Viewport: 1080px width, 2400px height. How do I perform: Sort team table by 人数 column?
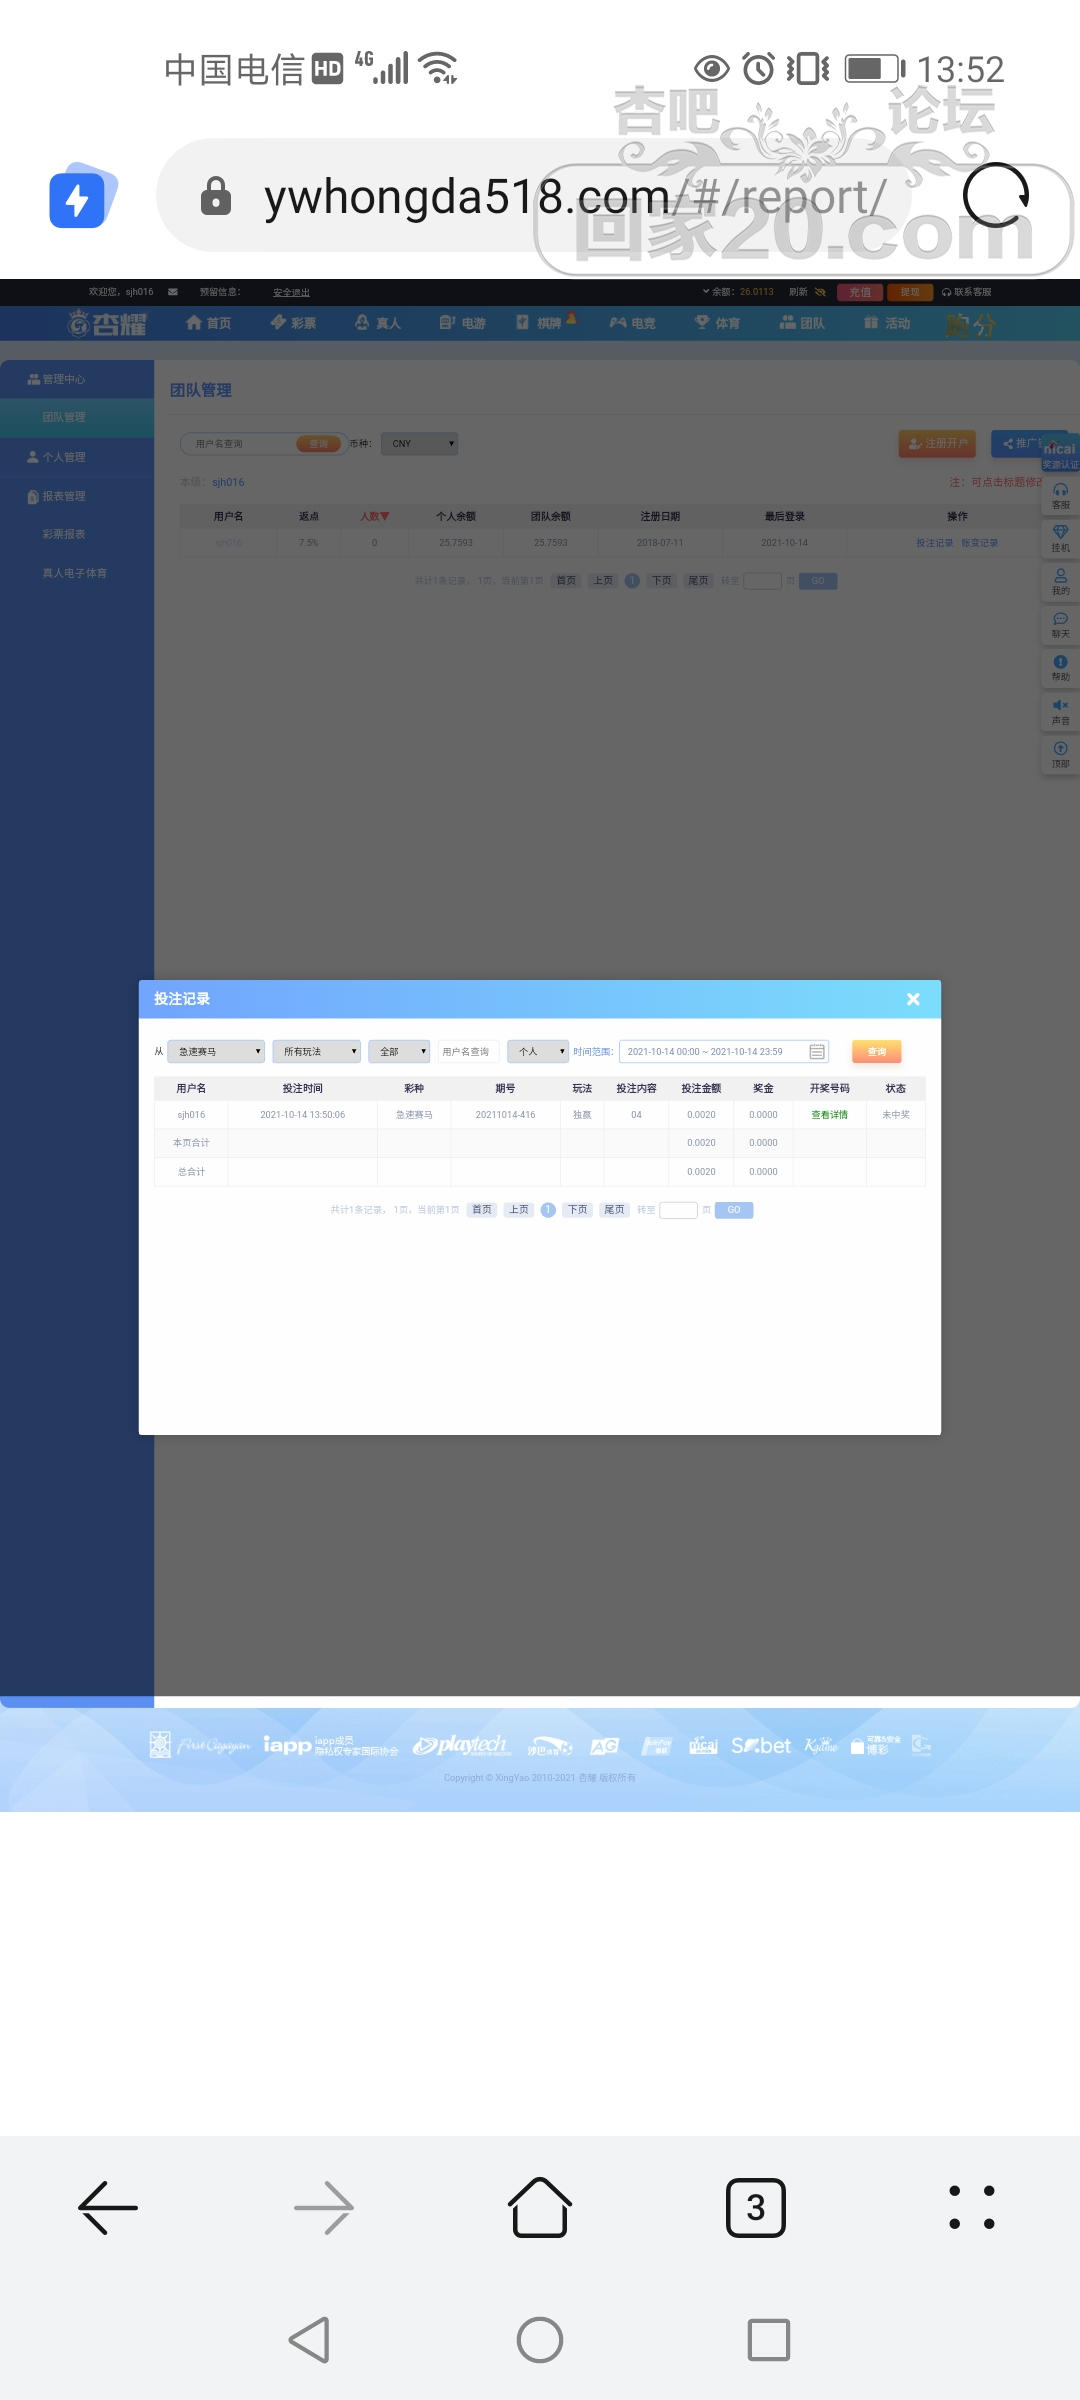click(x=374, y=516)
